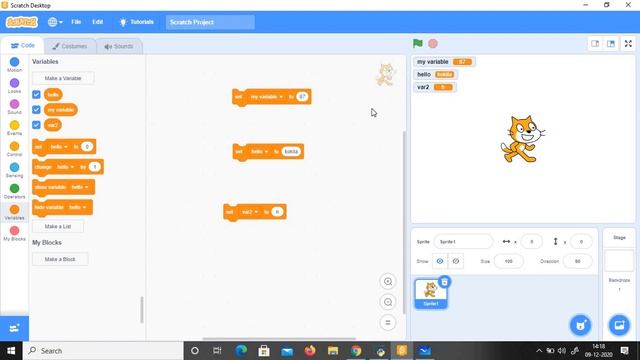Delete Sprite1 using trash icon
This screenshot has height=360, width=640.
pos(444,282)
